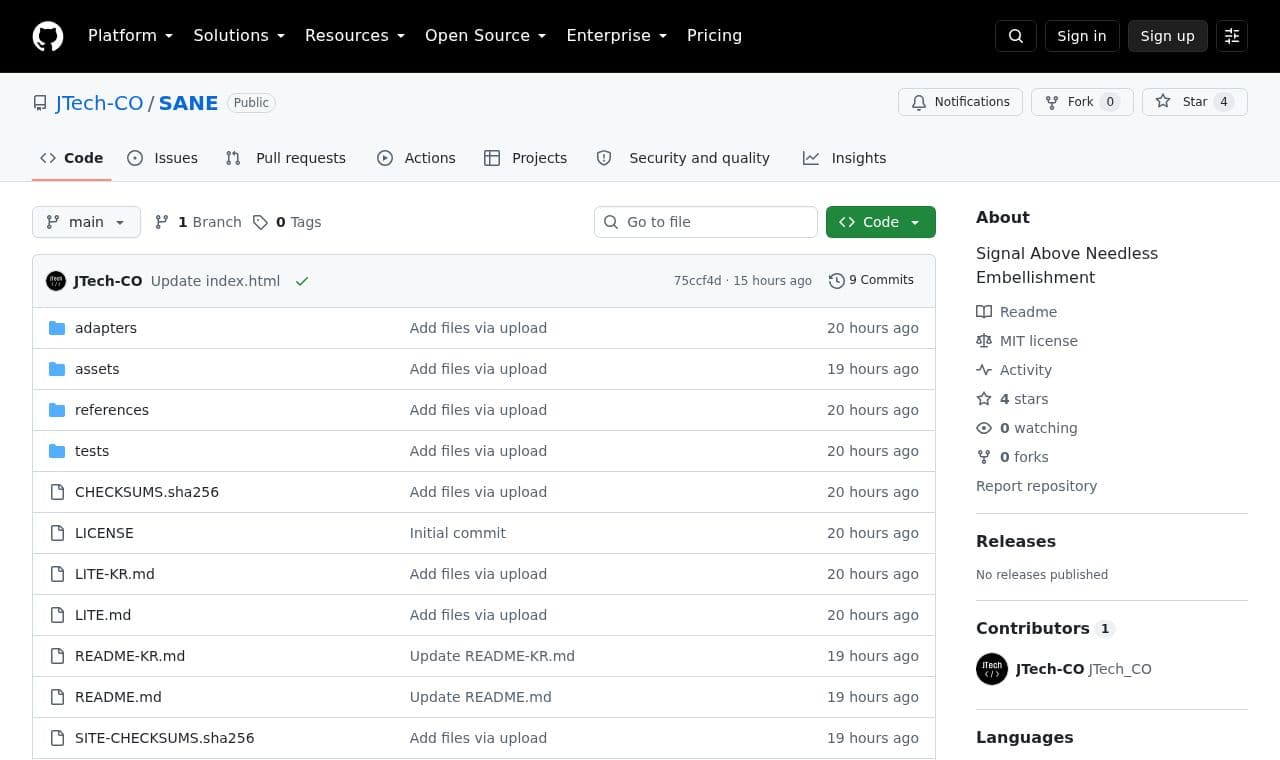Click the JTech-CO contributor avatar
Image resolution: width=1280 pixels, height=760 pixels.
tap(992, 669)
